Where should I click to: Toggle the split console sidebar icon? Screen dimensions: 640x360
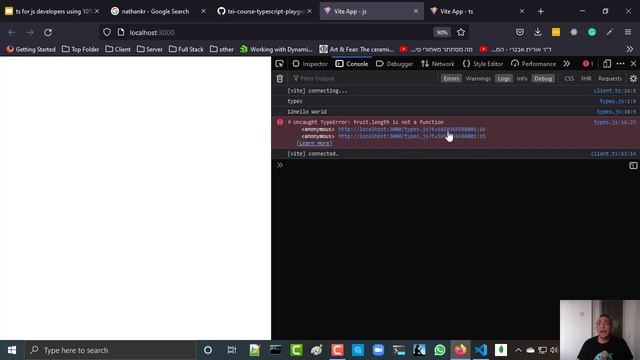(633, 165)
